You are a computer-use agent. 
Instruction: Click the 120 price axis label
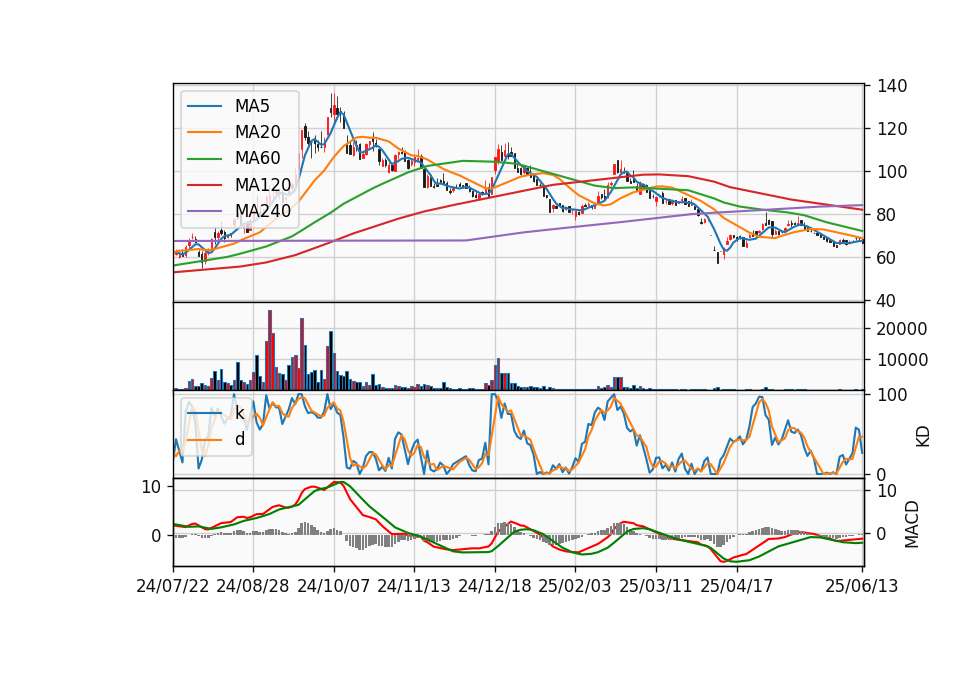[x=892, y=129]
